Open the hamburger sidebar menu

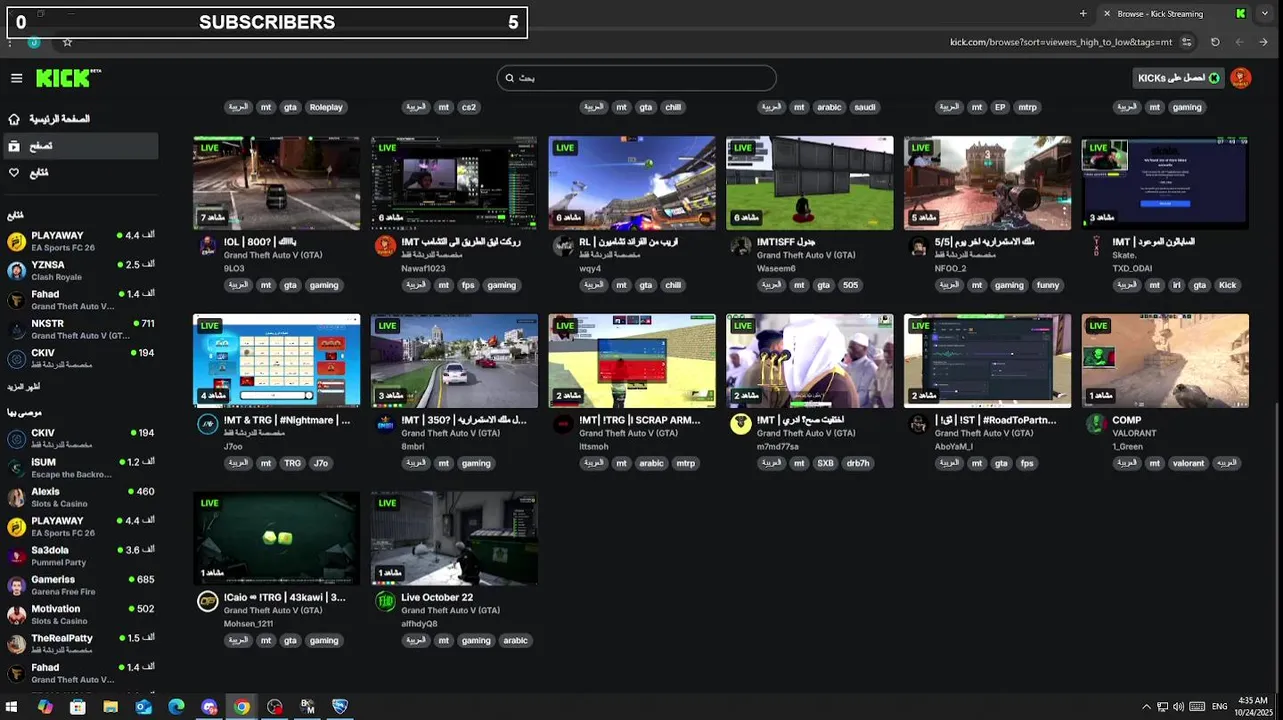16,78
